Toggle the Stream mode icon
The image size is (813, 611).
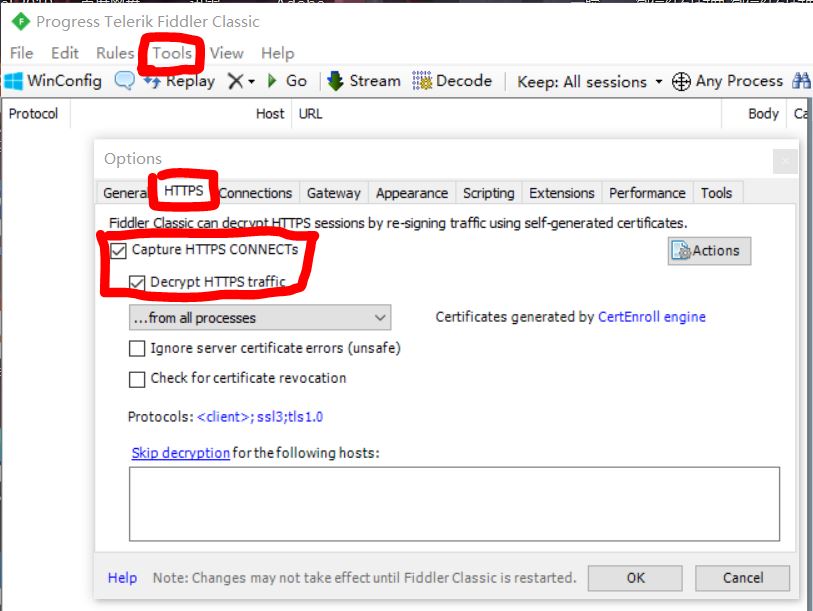click(x=335, y=81)
